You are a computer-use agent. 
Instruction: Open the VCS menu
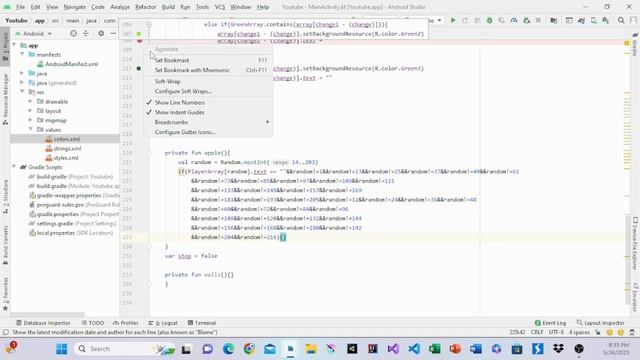tap(220, 7)
